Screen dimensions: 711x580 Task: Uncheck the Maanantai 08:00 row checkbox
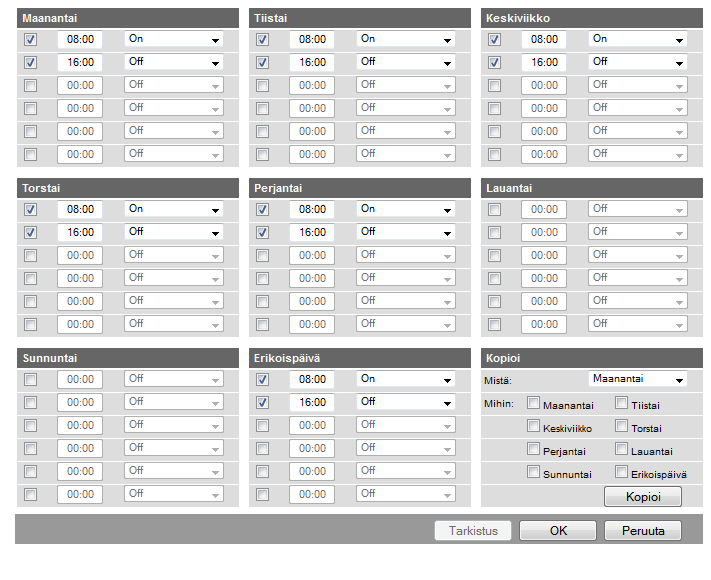coord(30,39)
